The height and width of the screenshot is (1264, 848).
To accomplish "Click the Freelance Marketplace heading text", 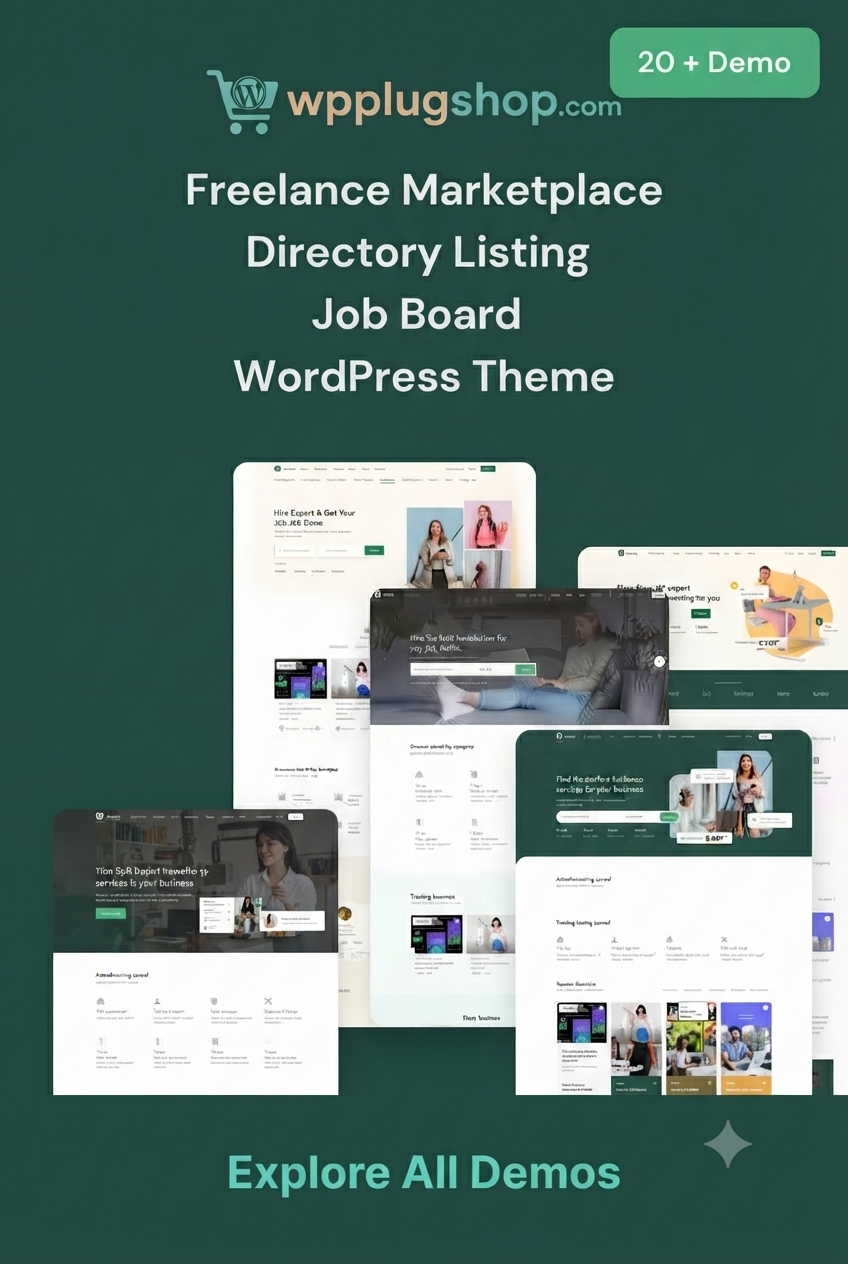I will coord(424,189).
